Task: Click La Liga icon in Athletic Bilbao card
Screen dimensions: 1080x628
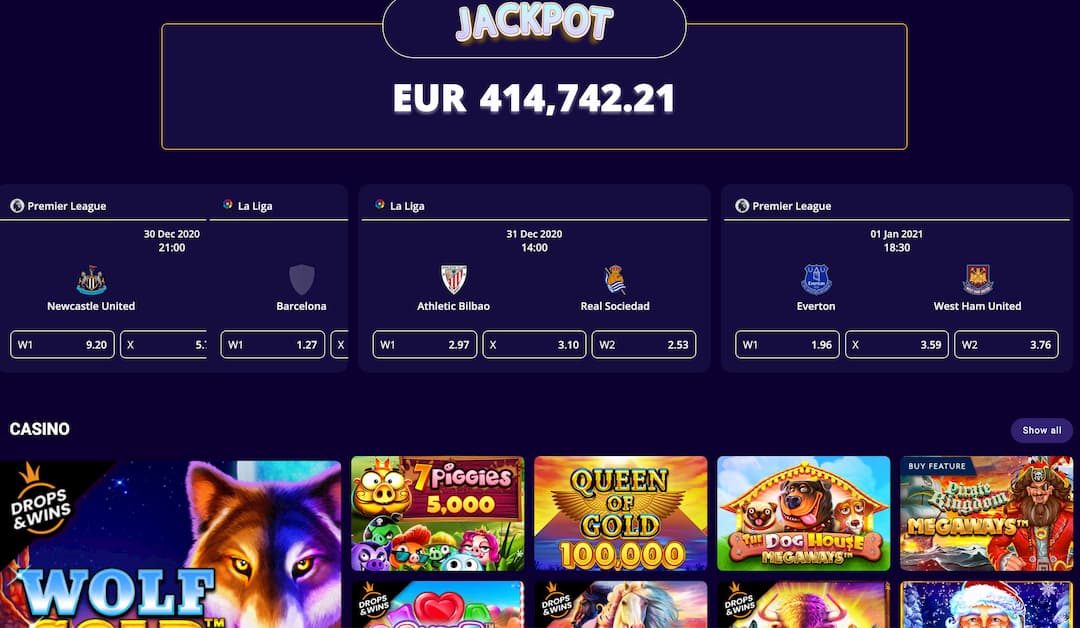Action: tap(380, 205)
